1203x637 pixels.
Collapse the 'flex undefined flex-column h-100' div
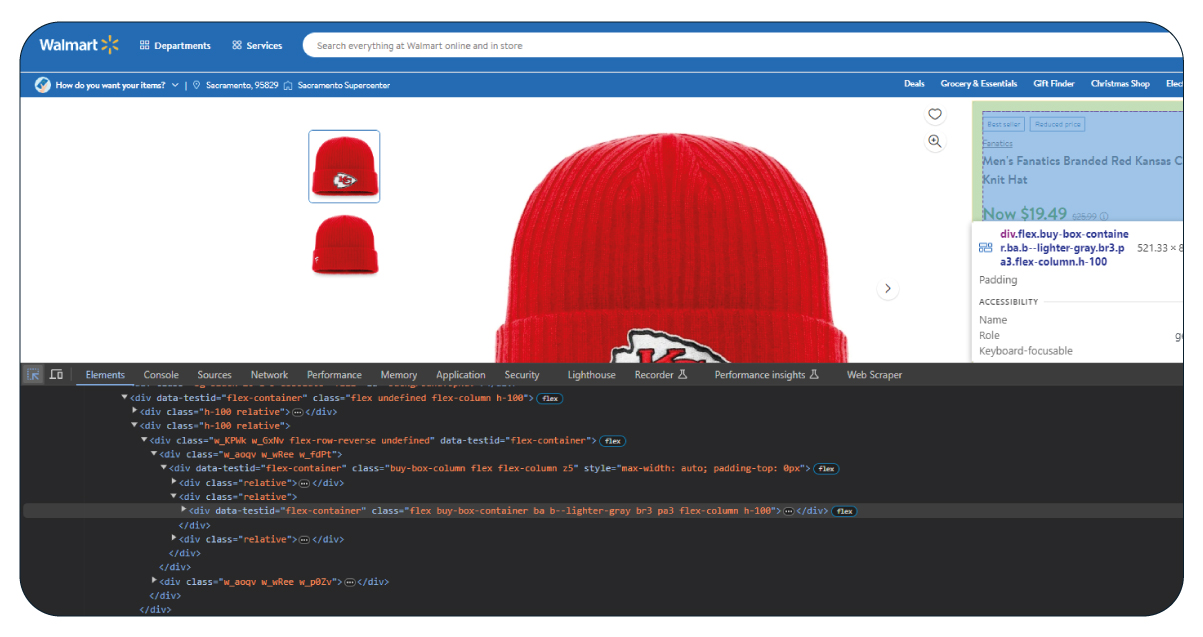[x=125, y=398]
